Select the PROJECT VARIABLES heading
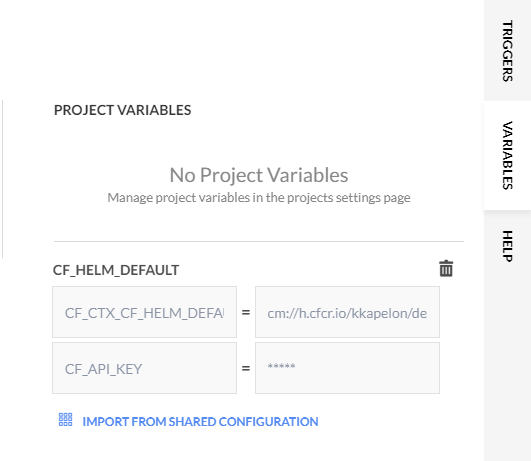Image resolution: width=531 pixels, height=461 pixels. (x=123, y=110)
